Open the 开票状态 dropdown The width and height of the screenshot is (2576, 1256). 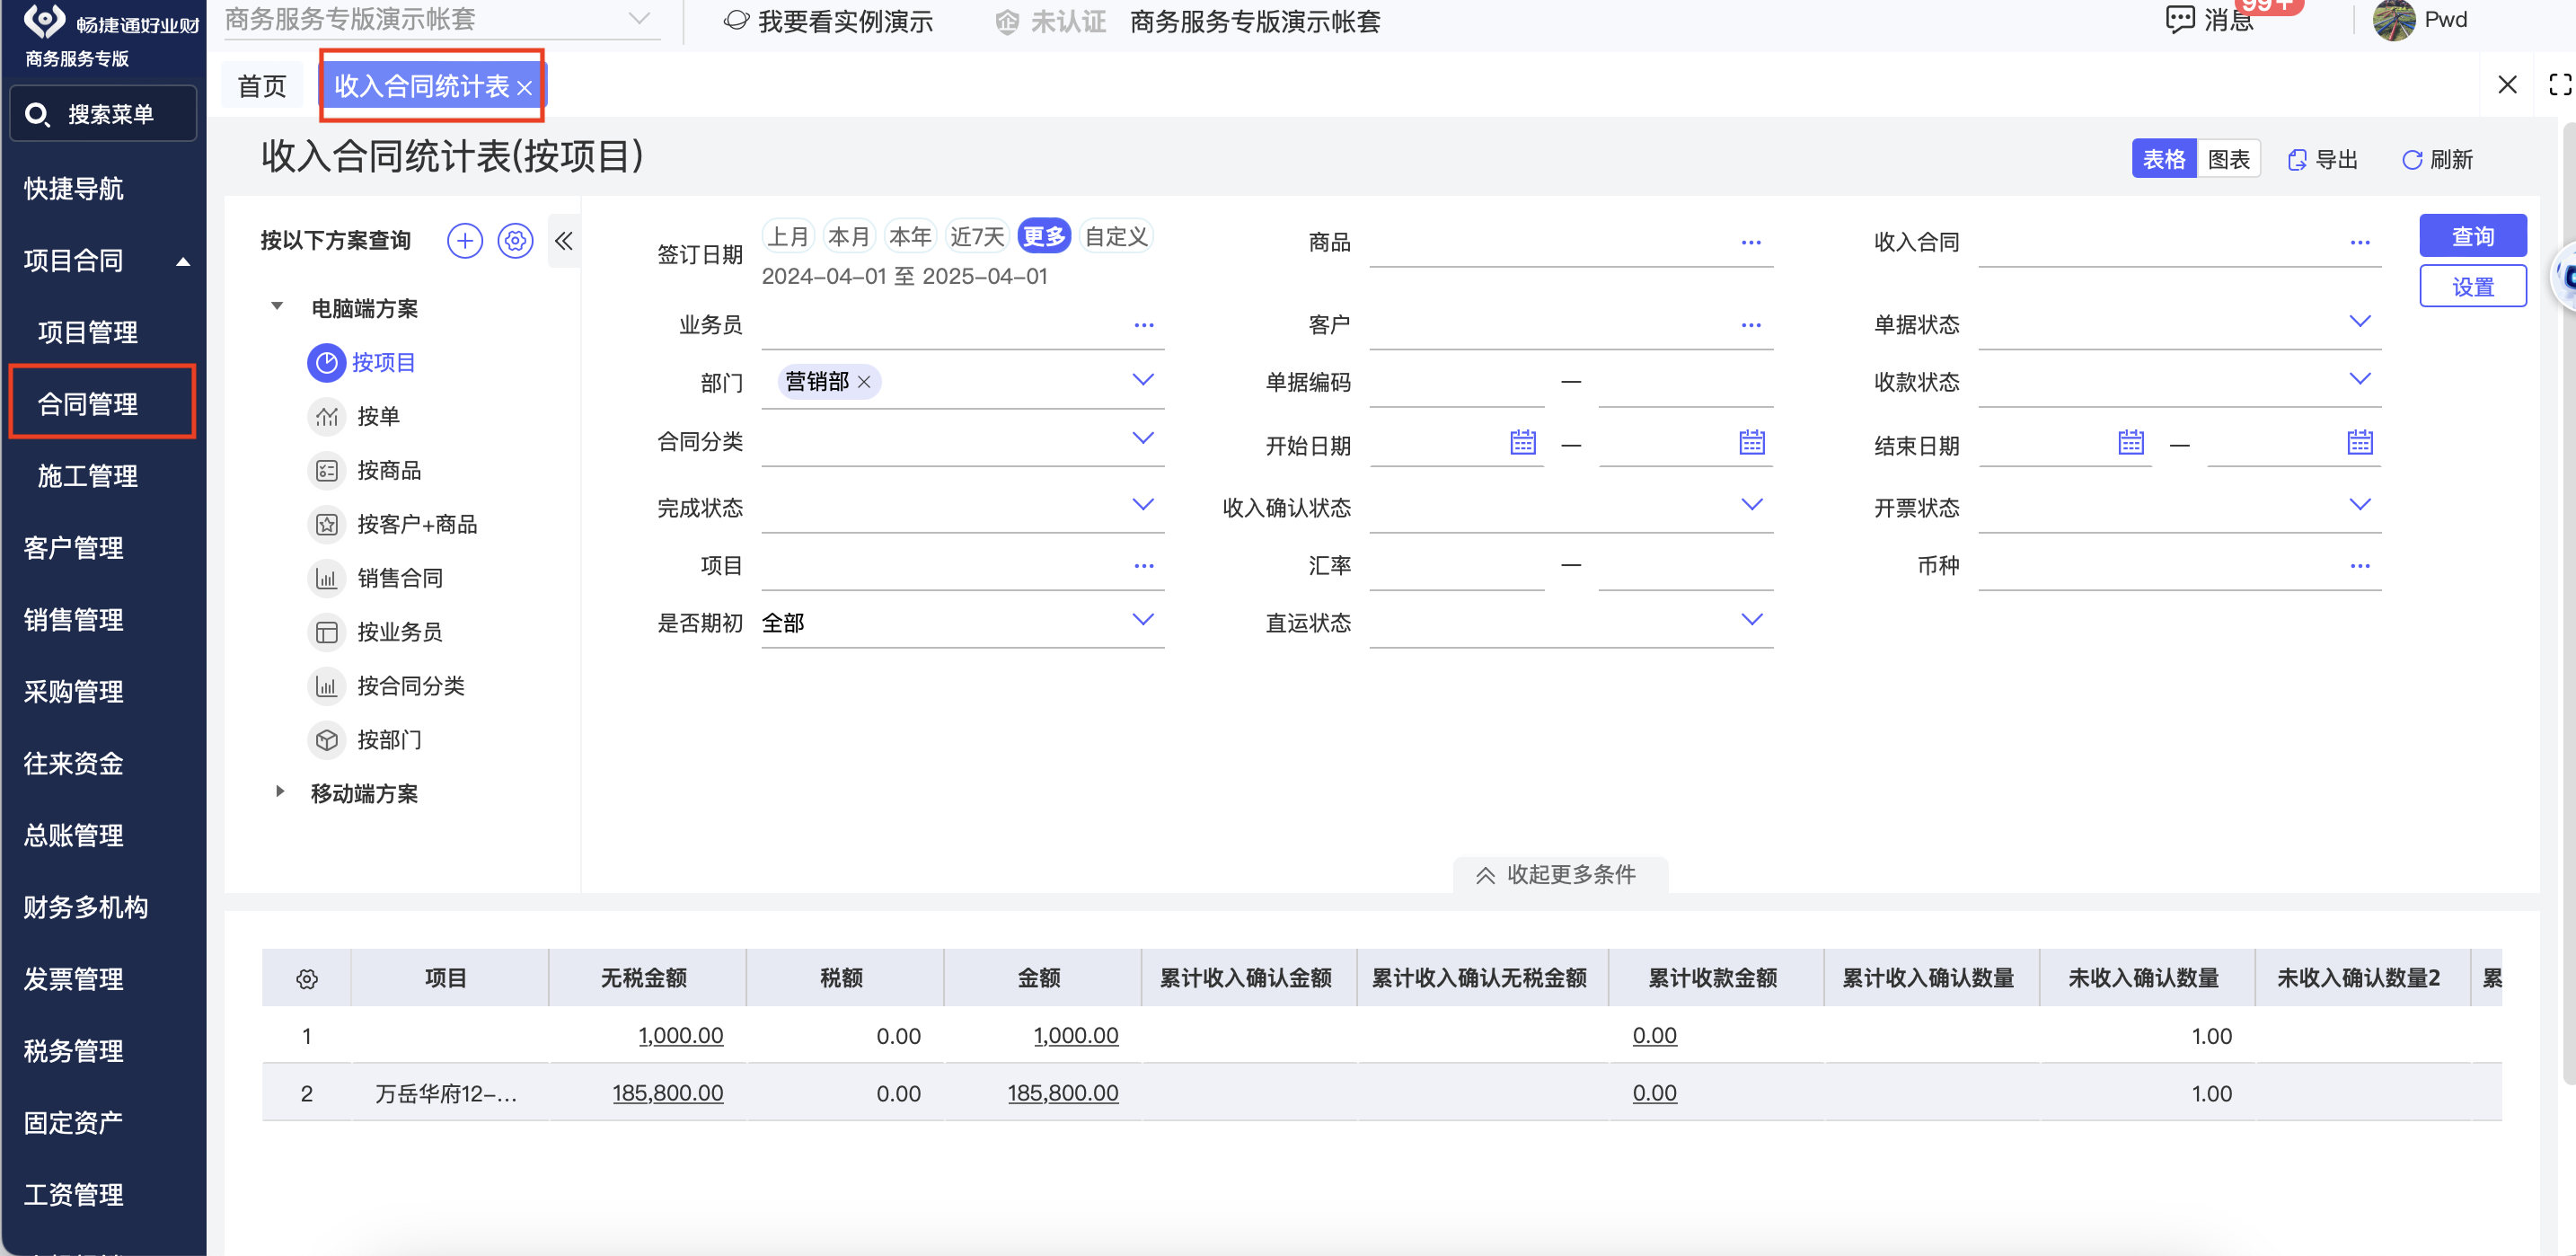[x=2360, y=505]
